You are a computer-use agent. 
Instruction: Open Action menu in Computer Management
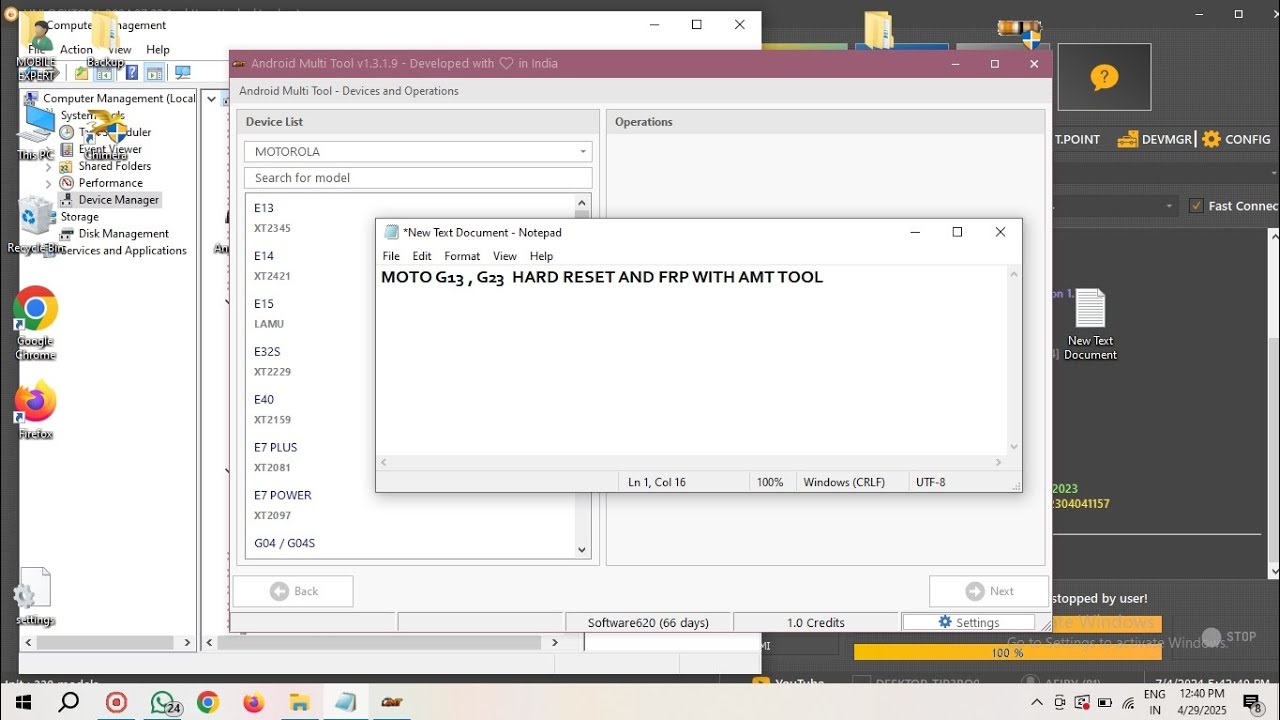pyautogui.click(x=76, y=49)
